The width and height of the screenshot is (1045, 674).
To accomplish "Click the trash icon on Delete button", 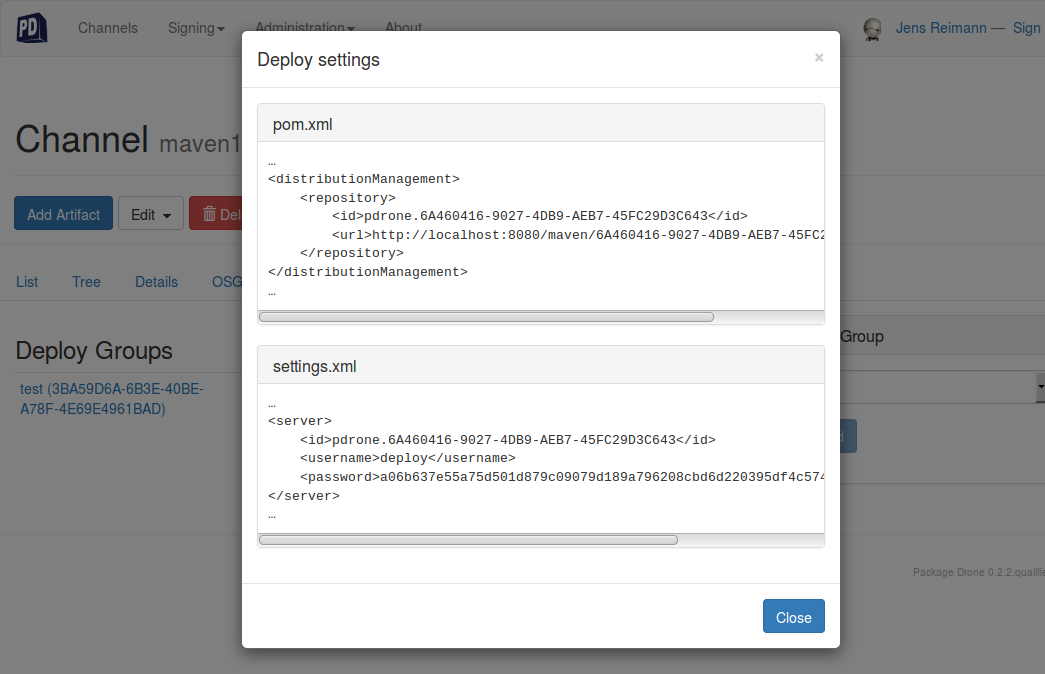I will 209,214.
